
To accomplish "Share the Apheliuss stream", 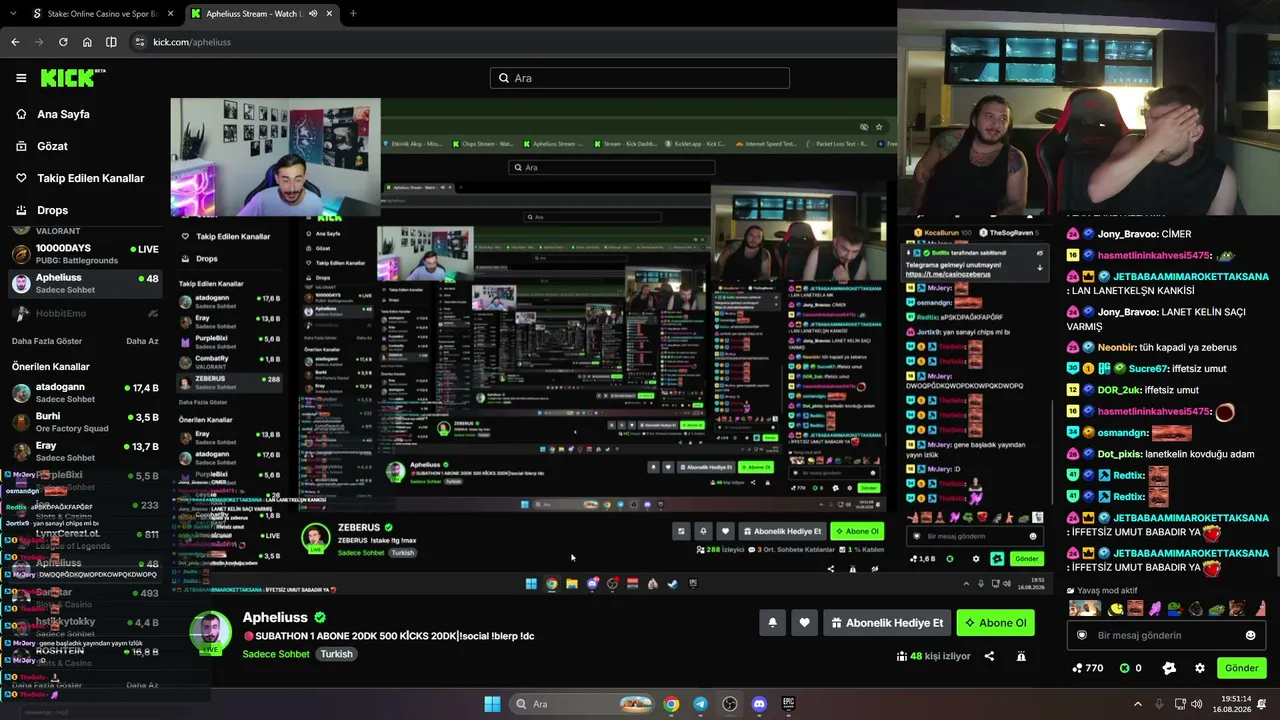I will [x=989, y=656].
